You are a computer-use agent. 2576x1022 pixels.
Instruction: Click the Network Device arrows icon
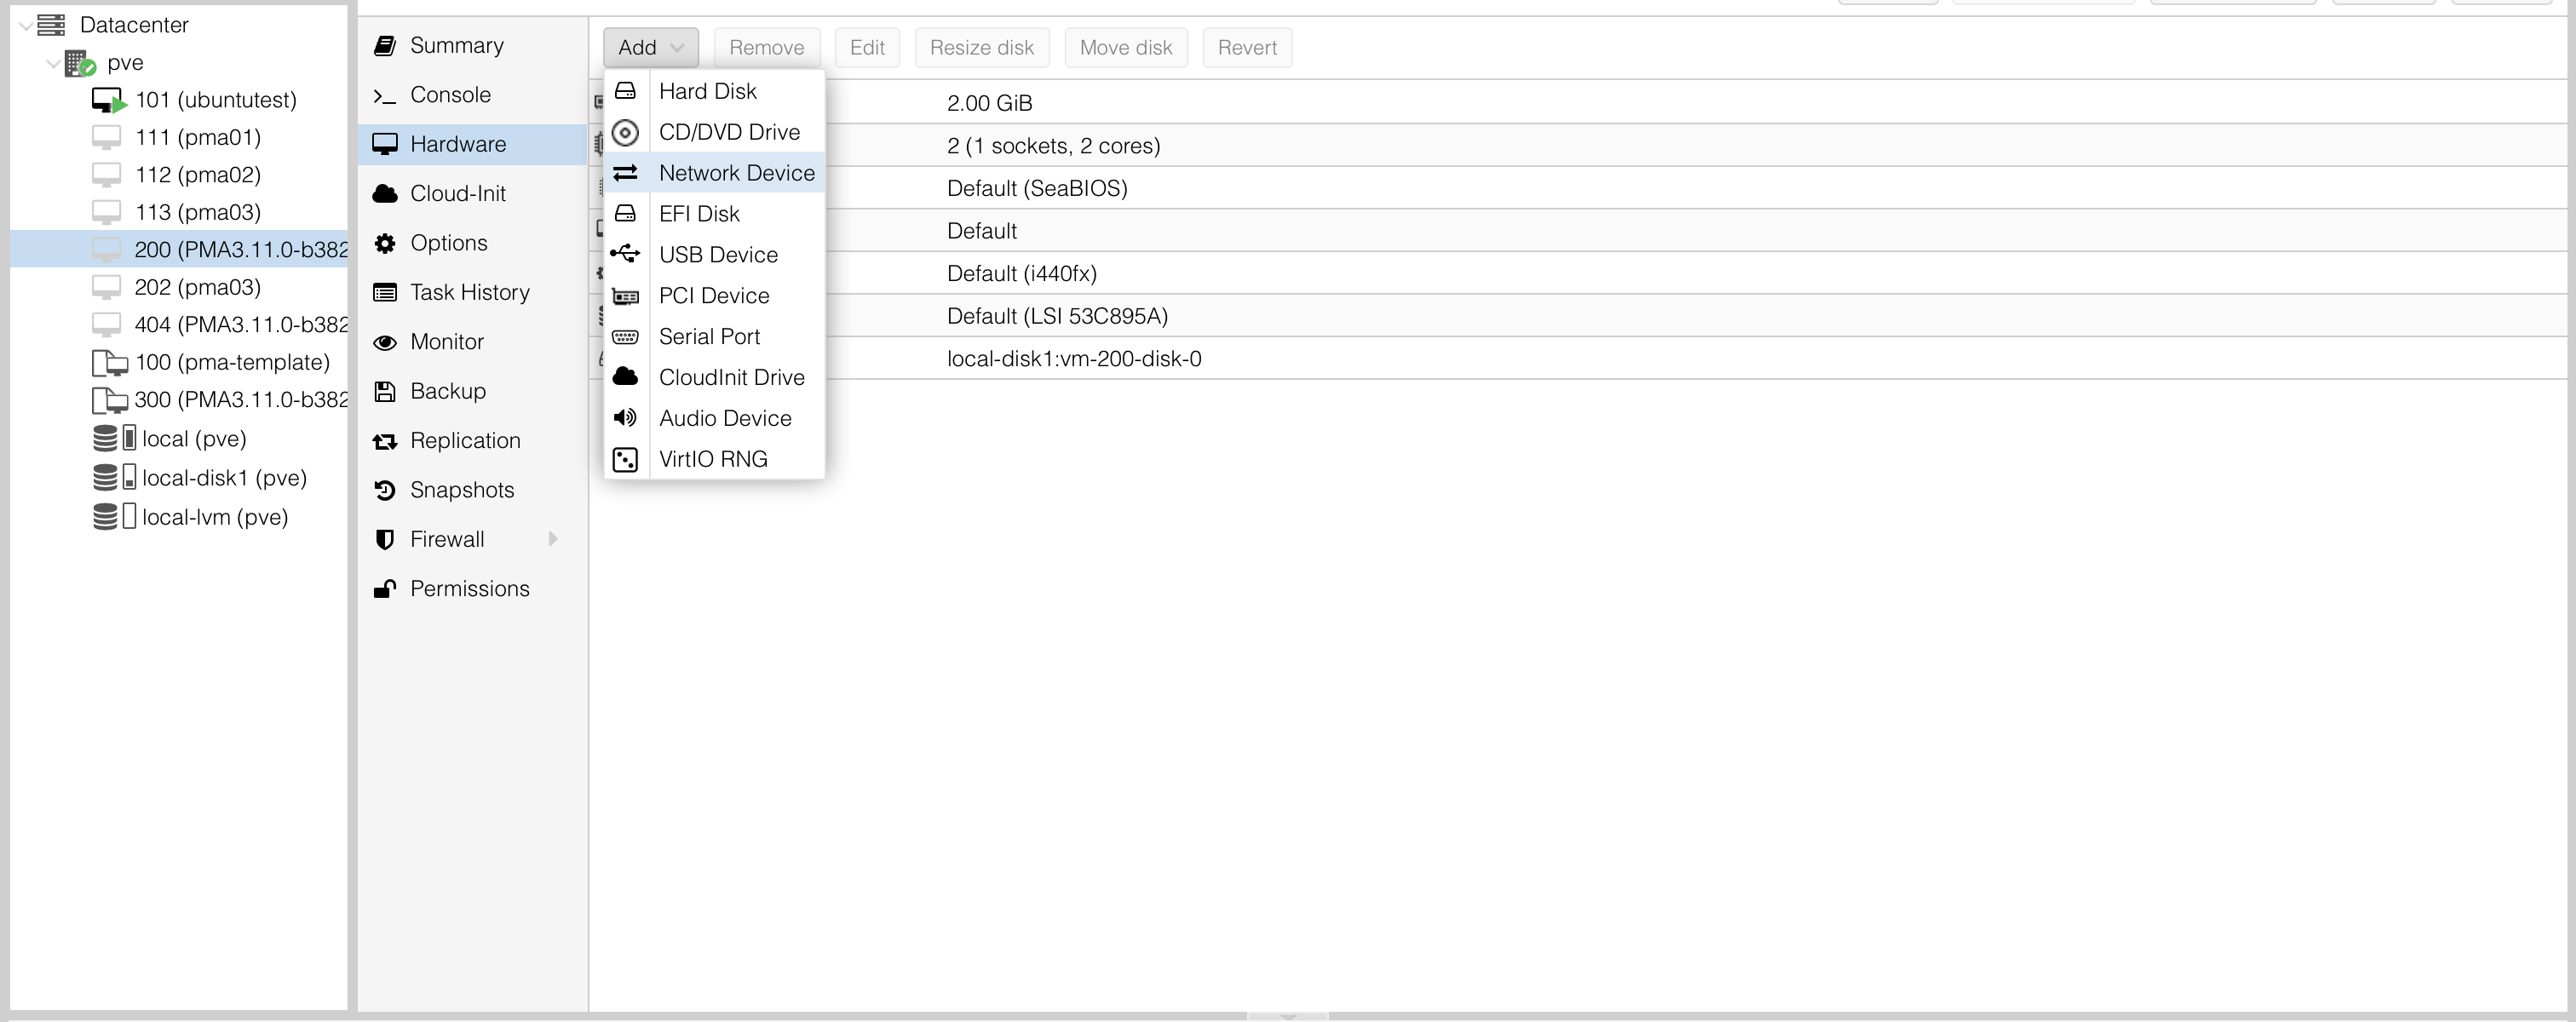point(625,173)
